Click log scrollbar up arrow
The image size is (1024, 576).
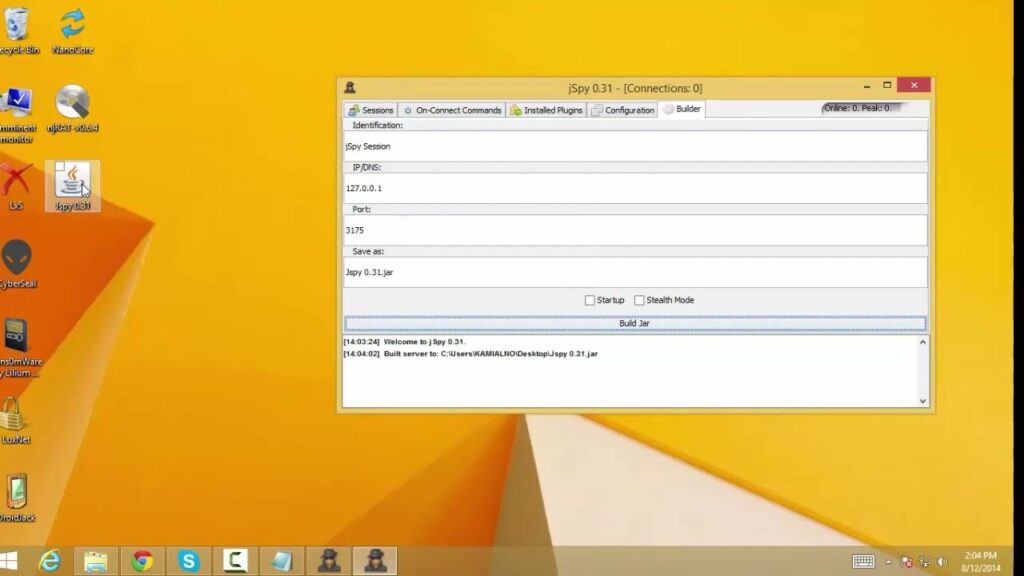923,342
